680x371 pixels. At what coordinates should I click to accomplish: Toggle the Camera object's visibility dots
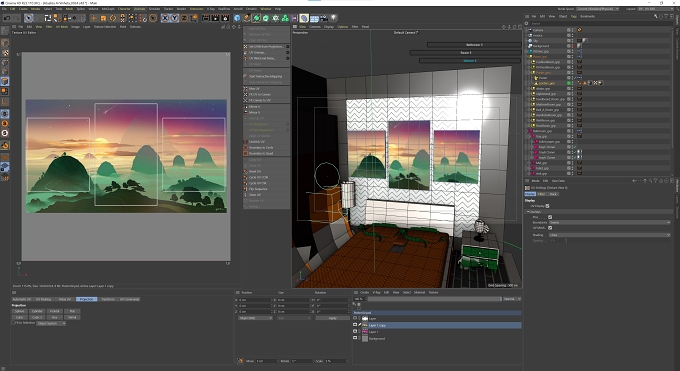coord(572,30)
